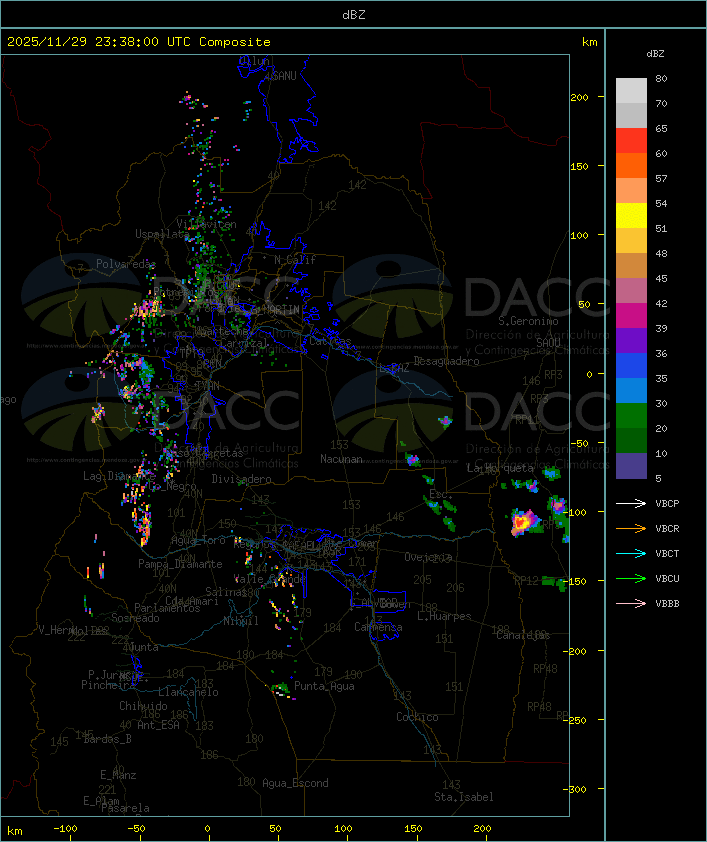Click the Pampa_Diamante place label

pos(180,564)
